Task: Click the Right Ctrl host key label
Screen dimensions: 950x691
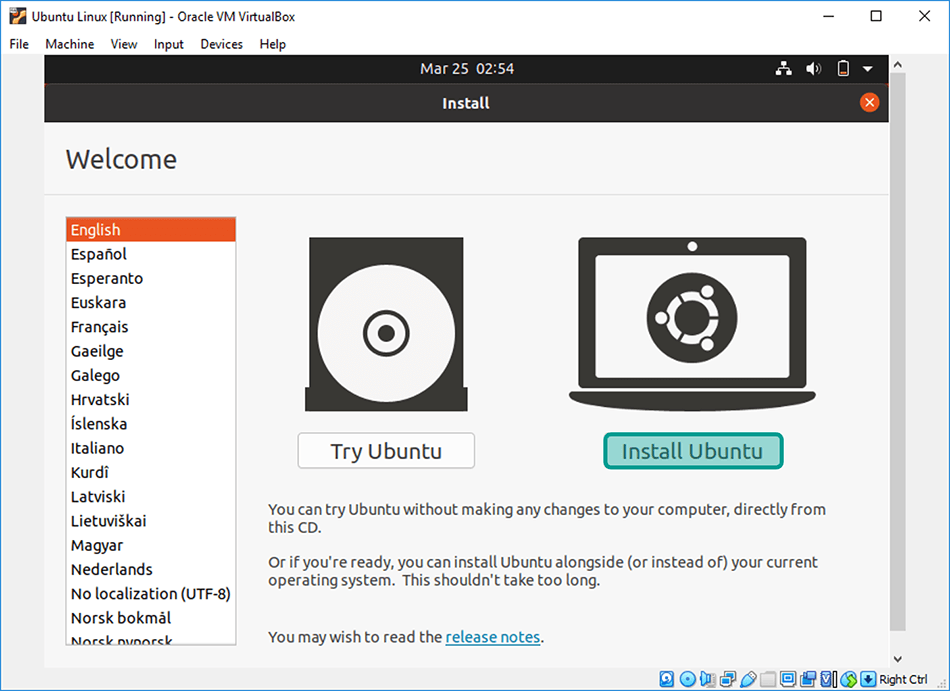Action: [903, 679]
